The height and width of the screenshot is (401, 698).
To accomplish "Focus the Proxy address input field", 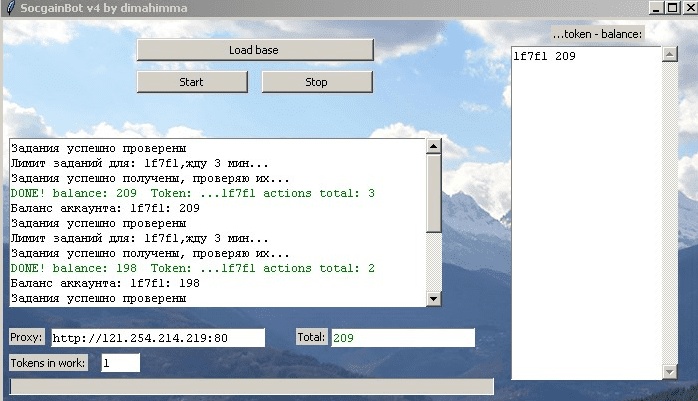I will 157,338.
